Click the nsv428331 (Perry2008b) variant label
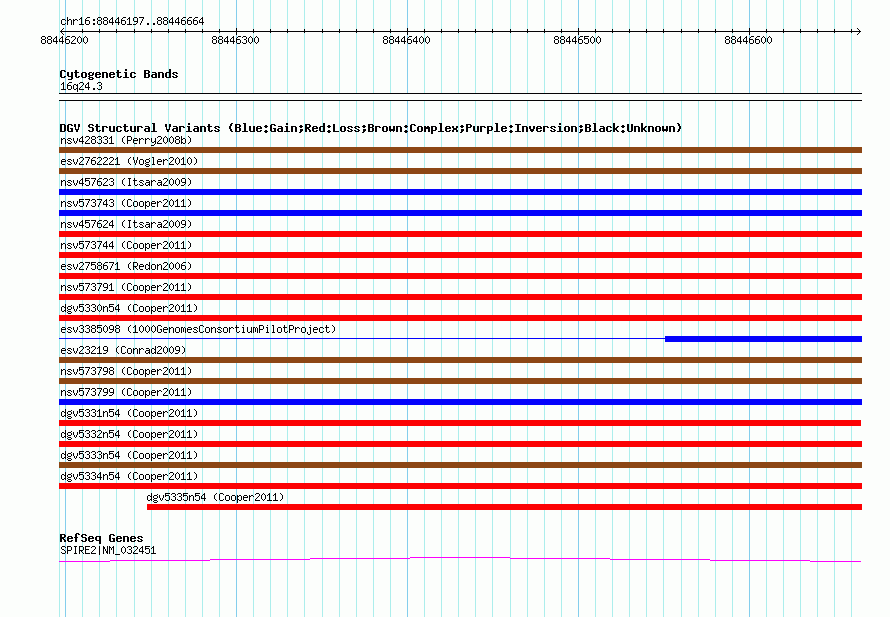 (x=126, y=140)
